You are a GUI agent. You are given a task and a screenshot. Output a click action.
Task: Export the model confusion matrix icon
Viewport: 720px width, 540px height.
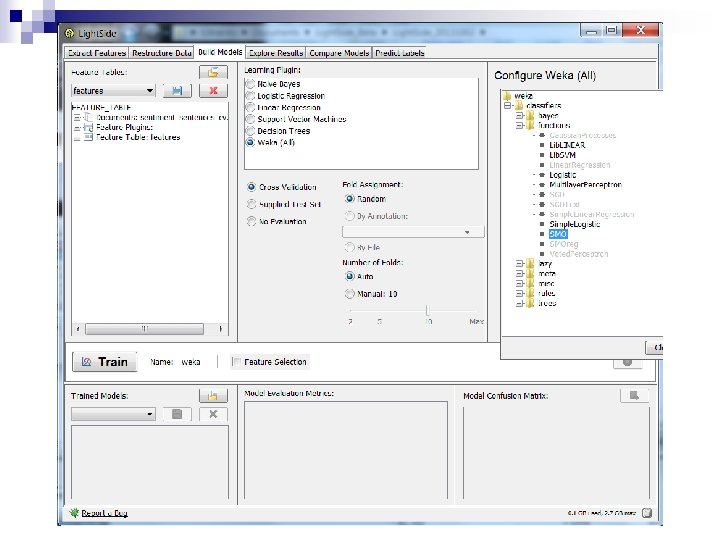[634, 395]
